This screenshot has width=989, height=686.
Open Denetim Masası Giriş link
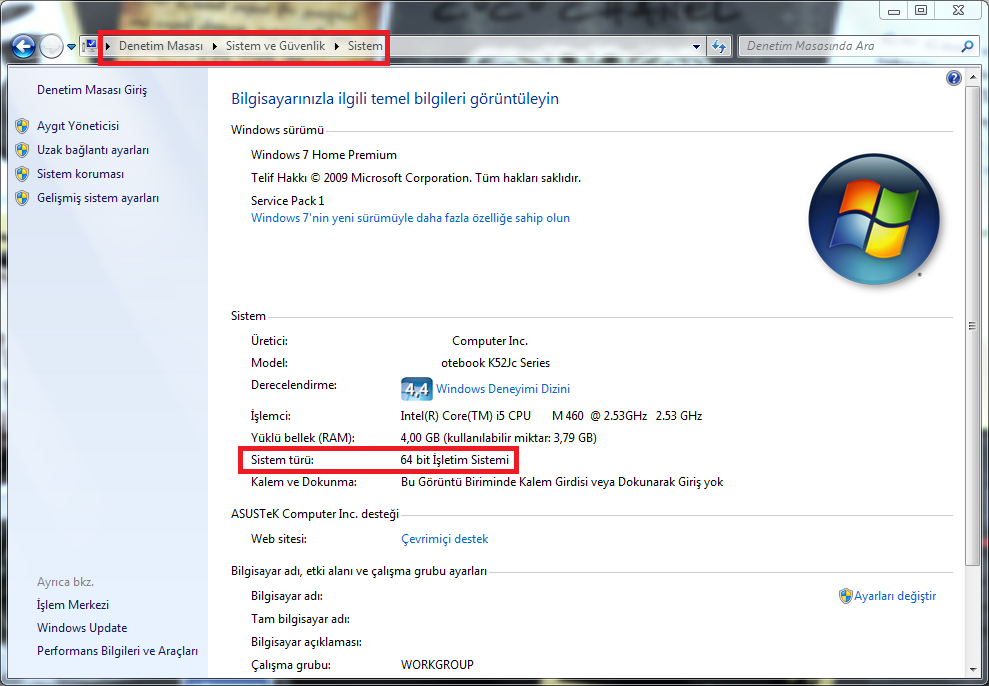(92, 90)
